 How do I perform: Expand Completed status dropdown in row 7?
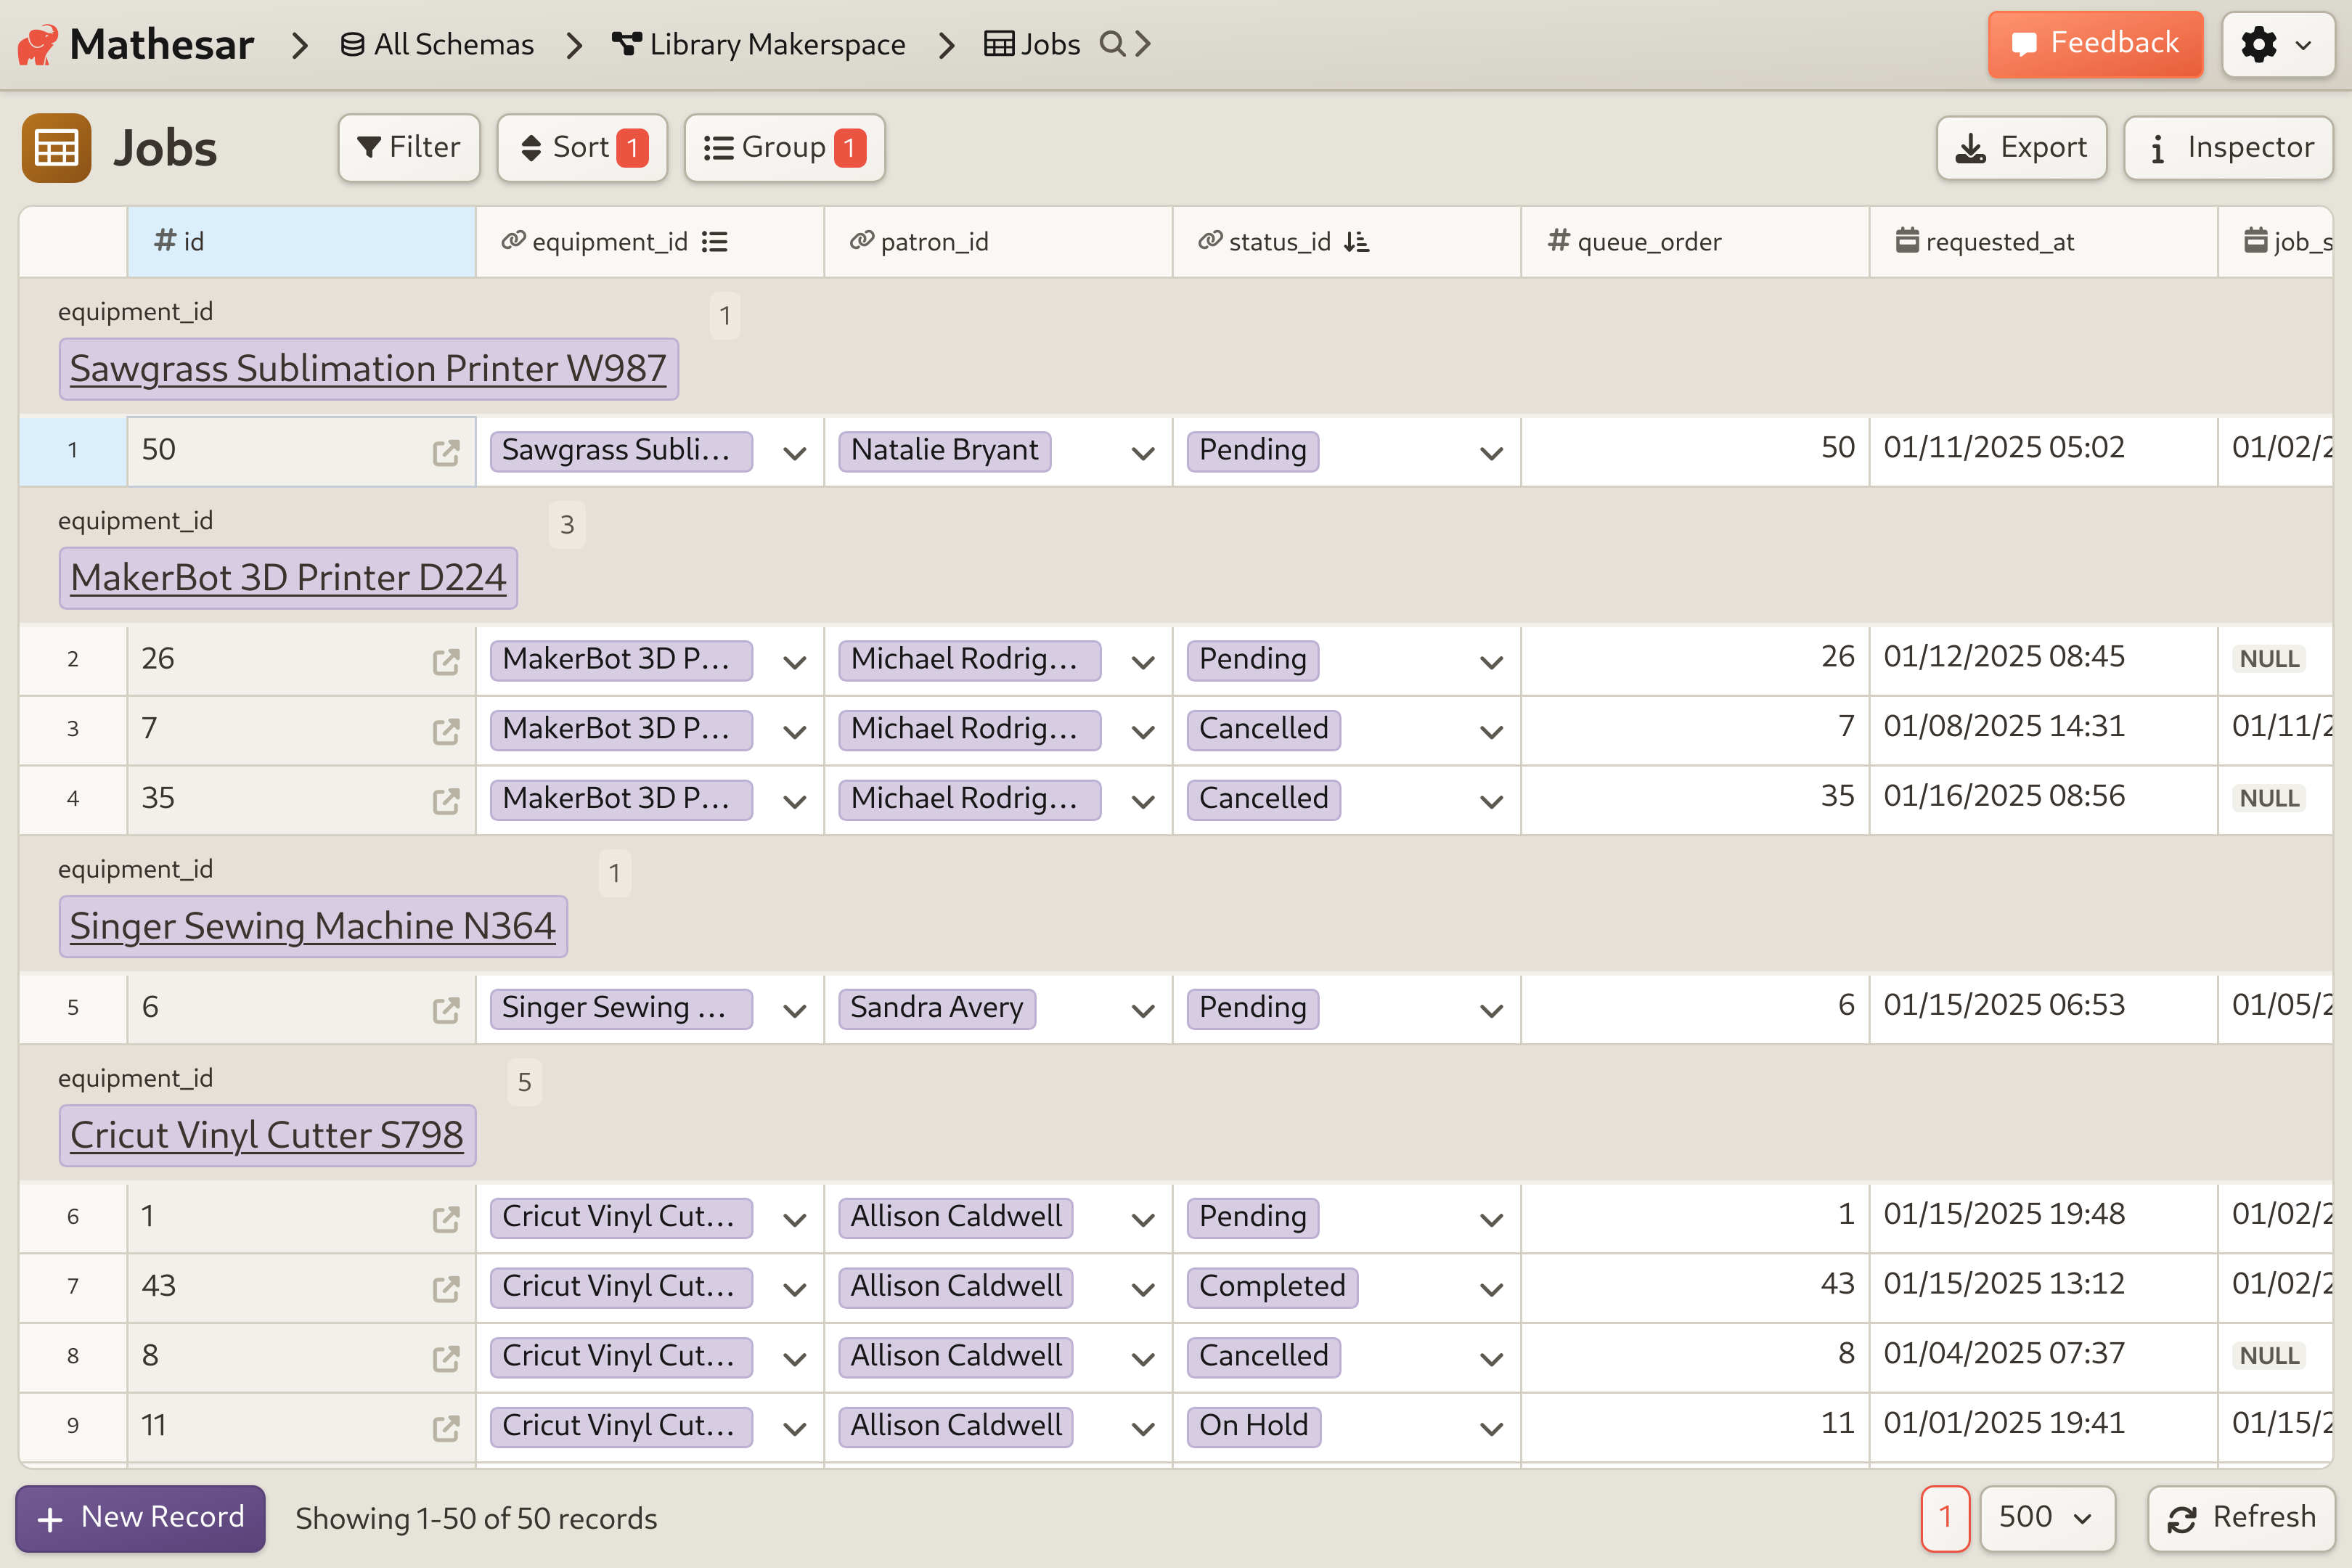pos(1491,1290)
